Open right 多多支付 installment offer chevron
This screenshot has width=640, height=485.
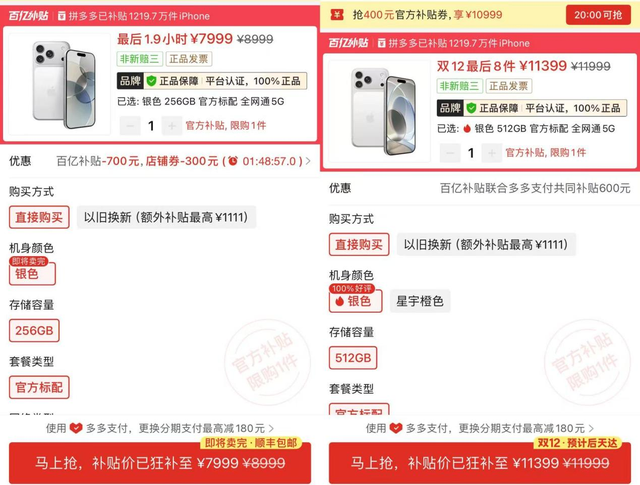(x=591, y=429)
